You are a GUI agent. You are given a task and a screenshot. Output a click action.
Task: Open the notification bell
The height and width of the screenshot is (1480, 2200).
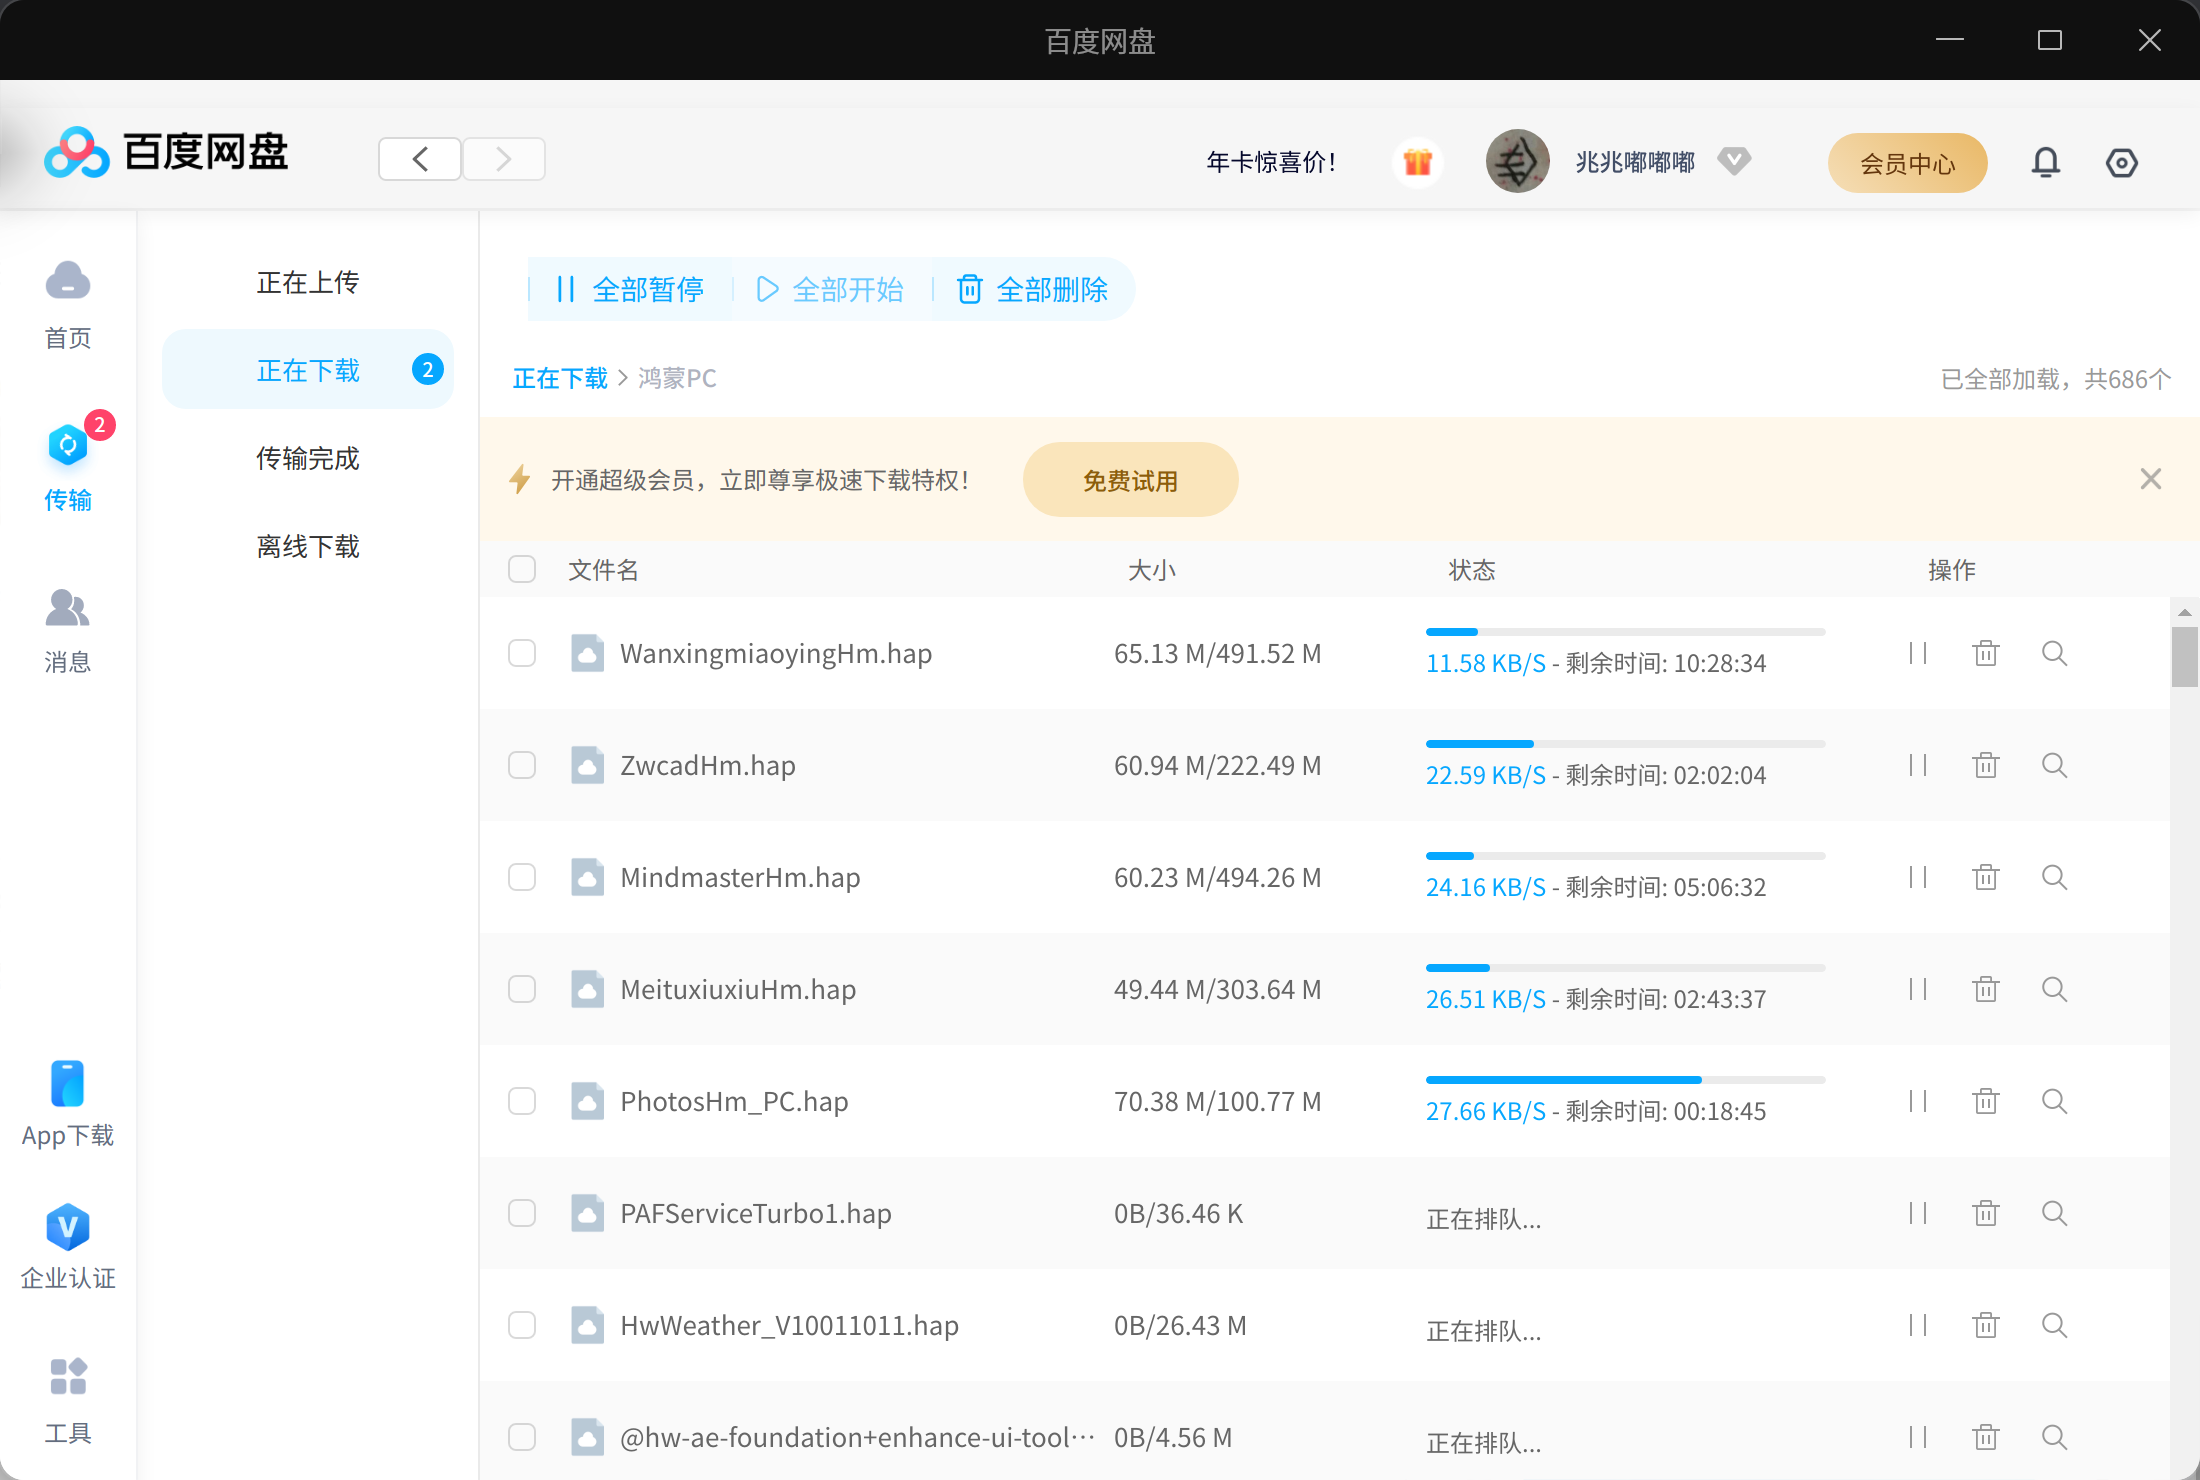coord(2045,162)
